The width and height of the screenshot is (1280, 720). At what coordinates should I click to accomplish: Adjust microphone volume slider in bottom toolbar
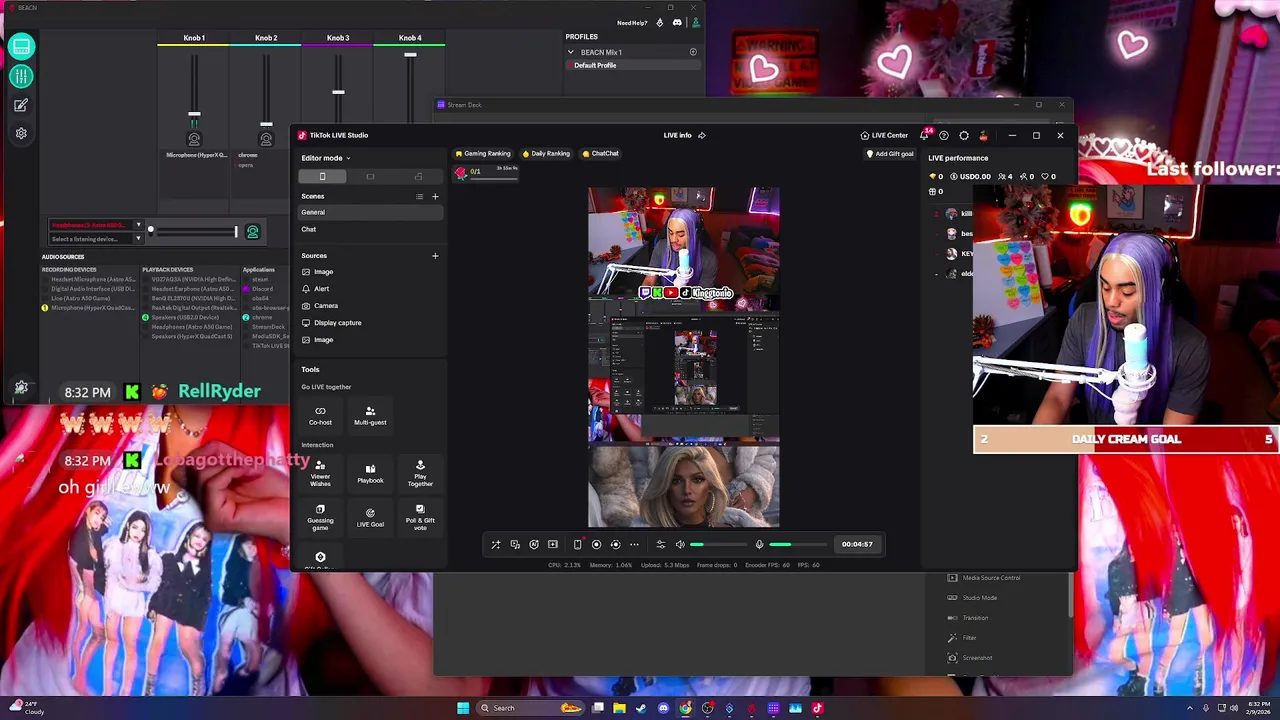[x=797, y=544]
